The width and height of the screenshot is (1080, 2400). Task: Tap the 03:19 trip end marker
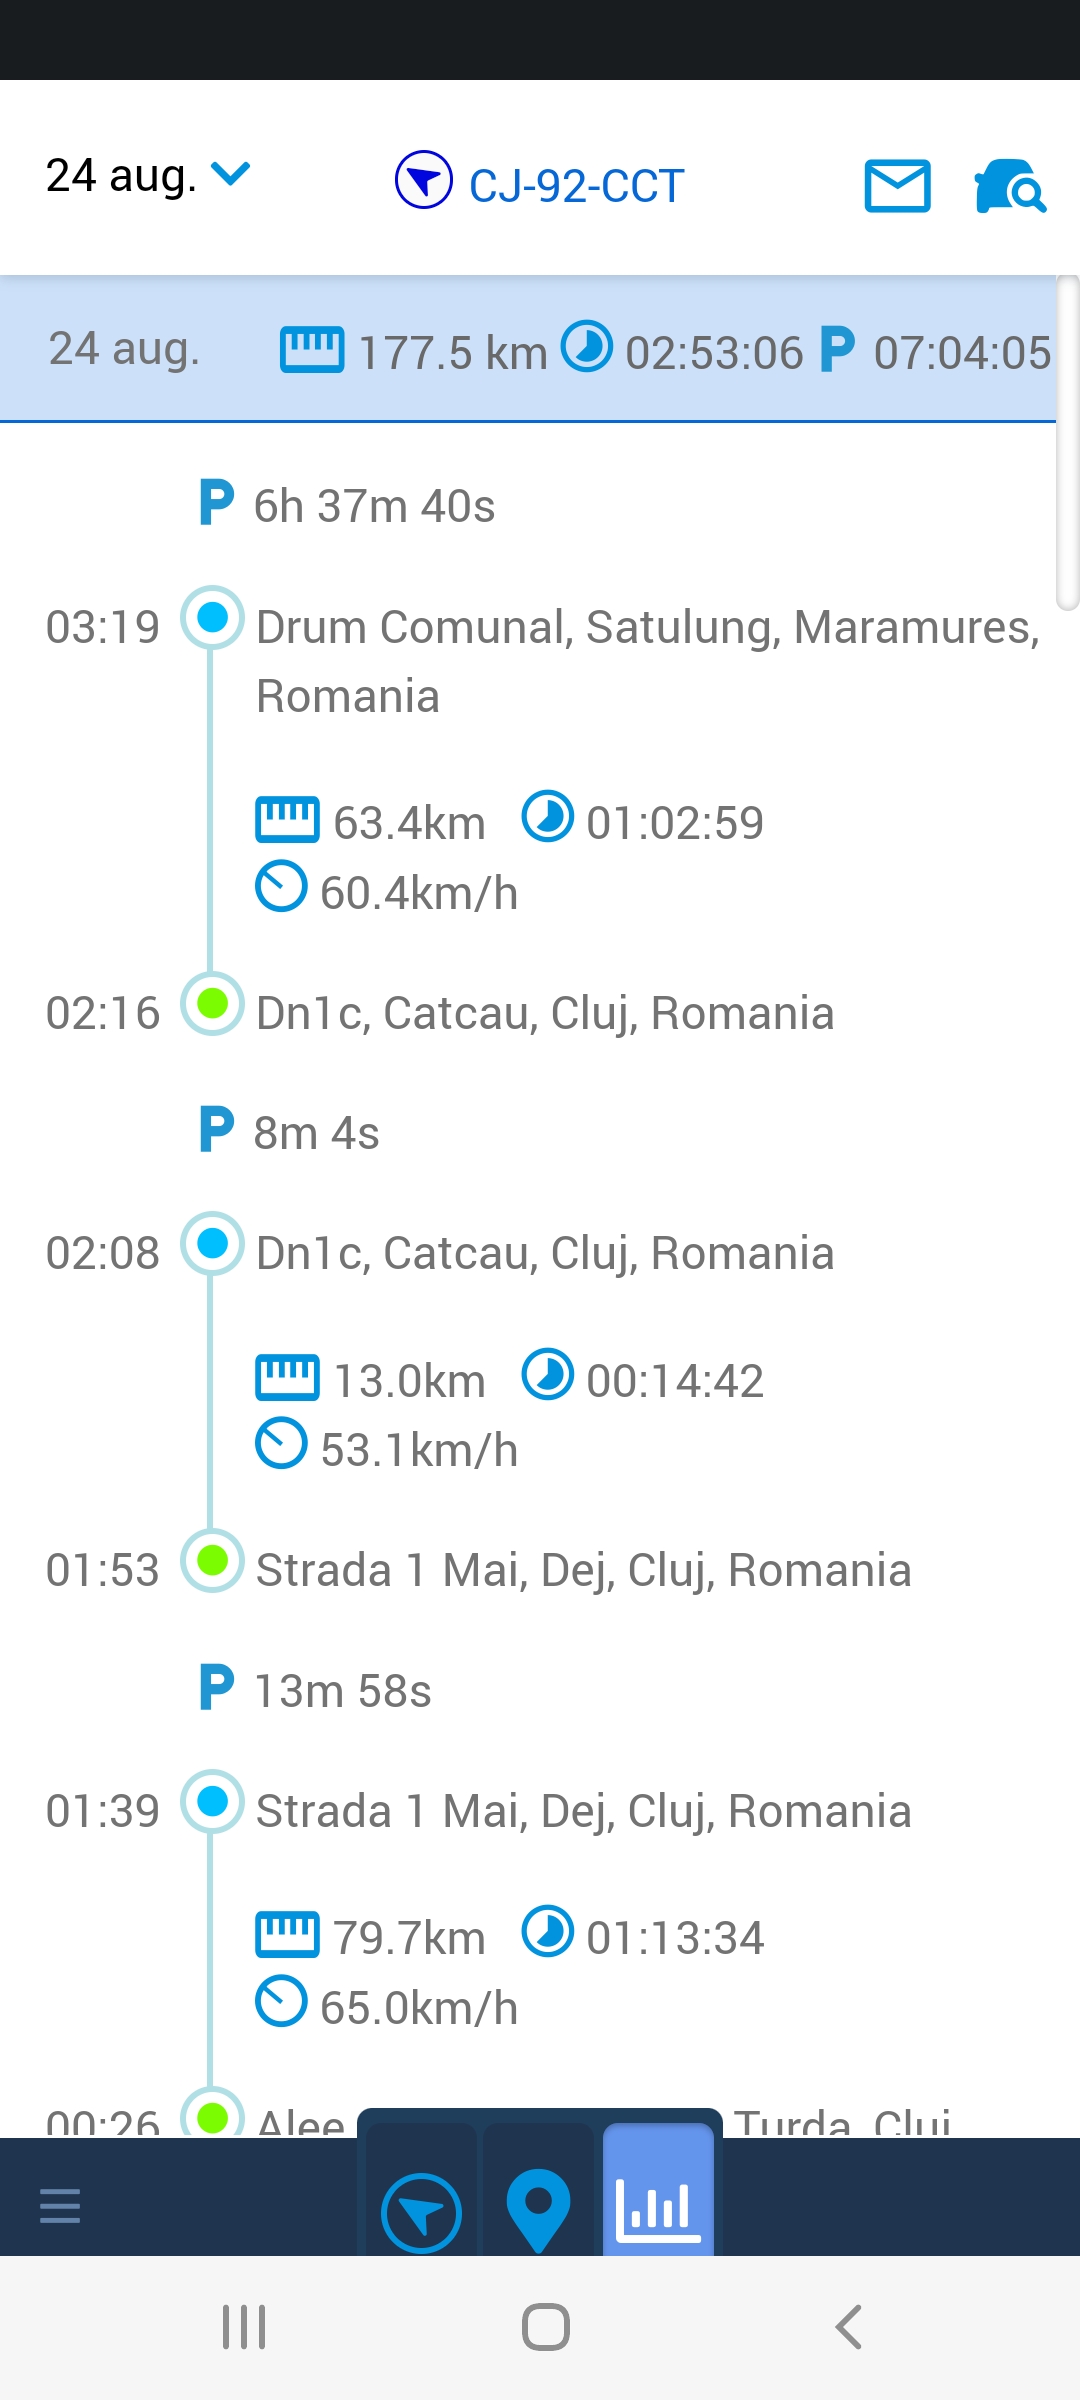tap(212, 617)
